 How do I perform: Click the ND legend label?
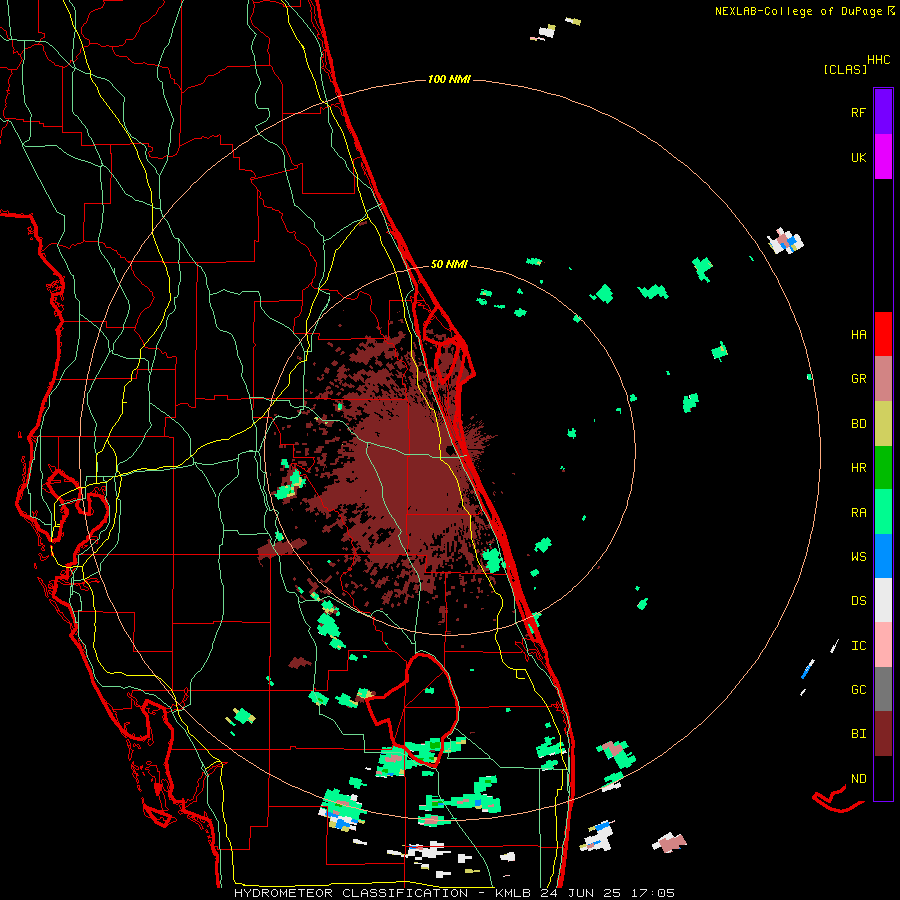(x=858, y=779)
